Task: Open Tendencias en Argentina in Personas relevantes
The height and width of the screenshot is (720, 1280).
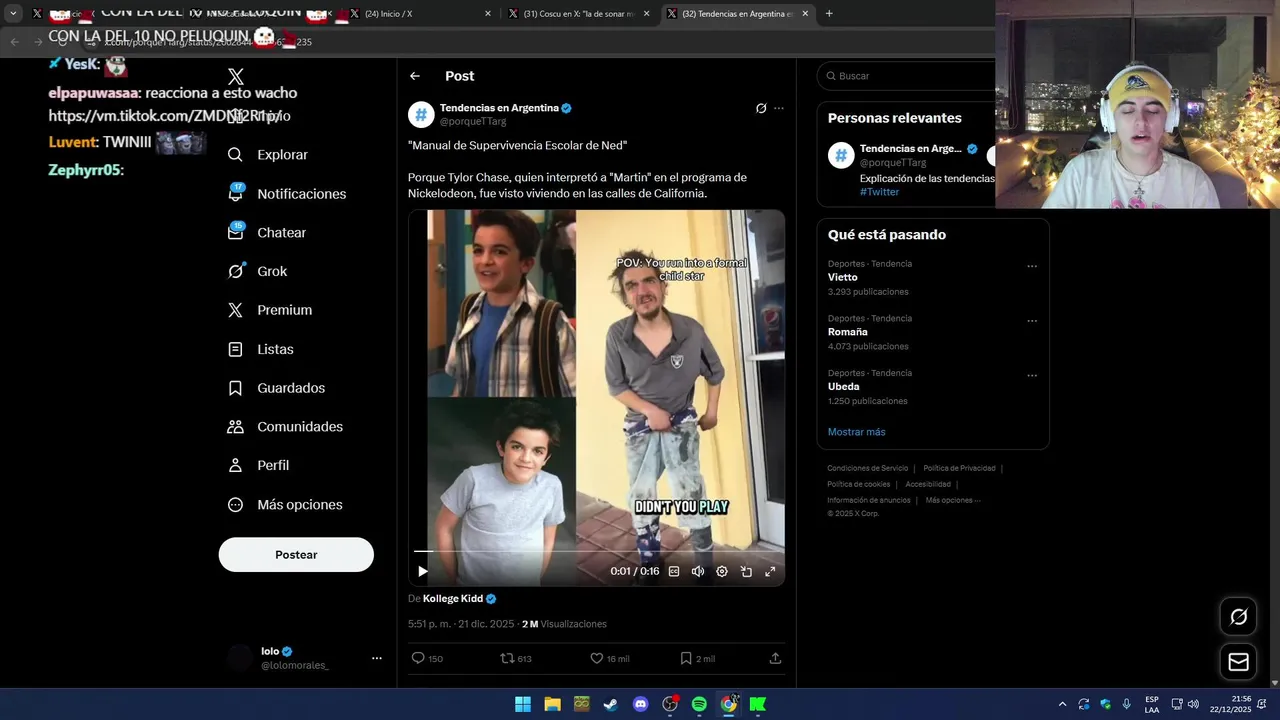Action: (x=910, y=149)
